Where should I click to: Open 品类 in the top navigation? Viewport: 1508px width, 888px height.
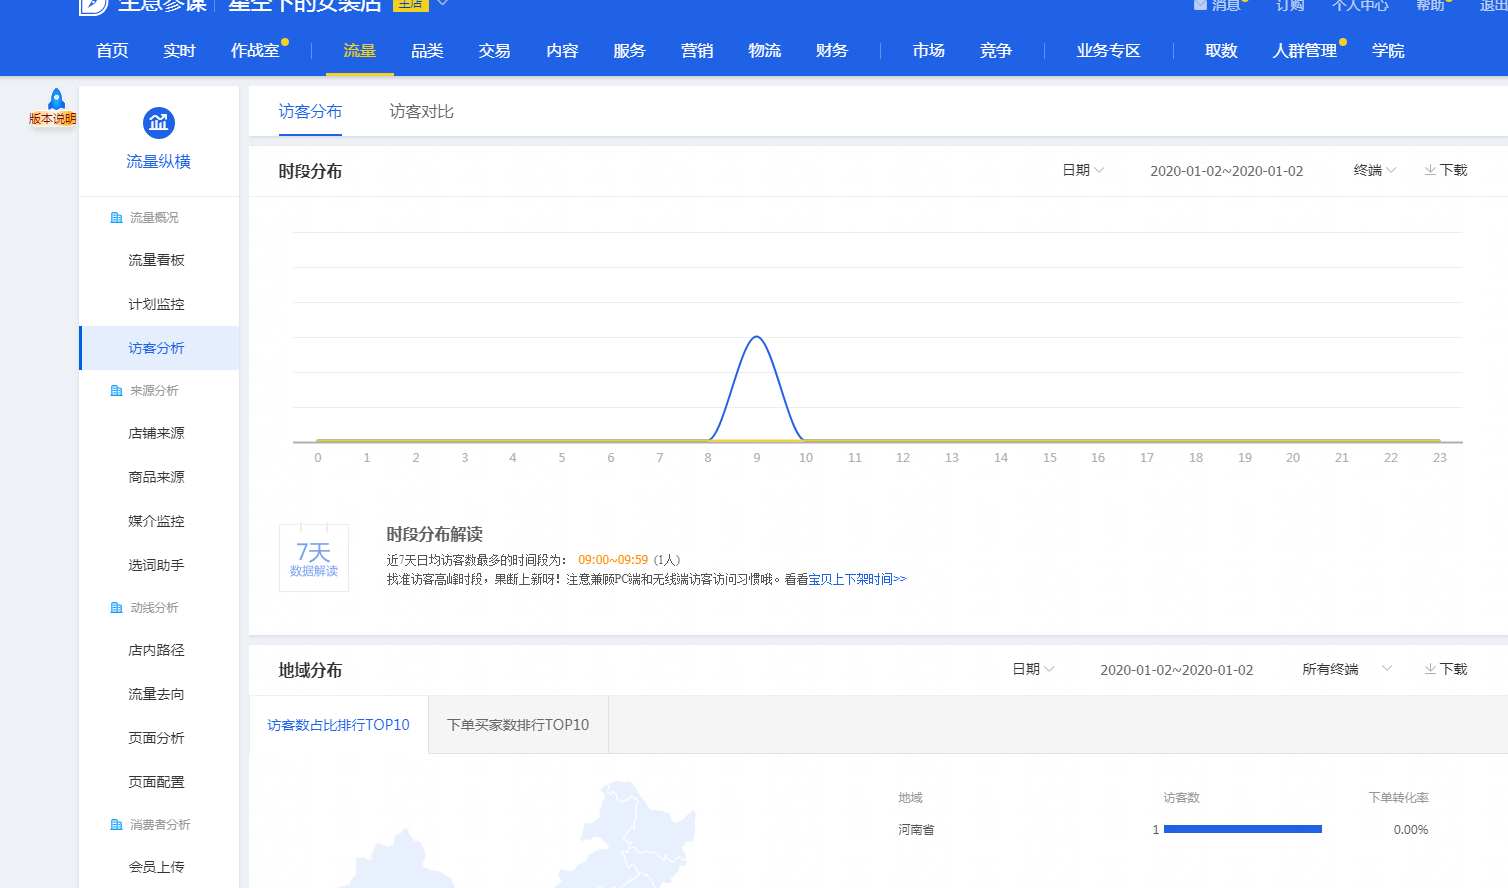click(427, 51)
